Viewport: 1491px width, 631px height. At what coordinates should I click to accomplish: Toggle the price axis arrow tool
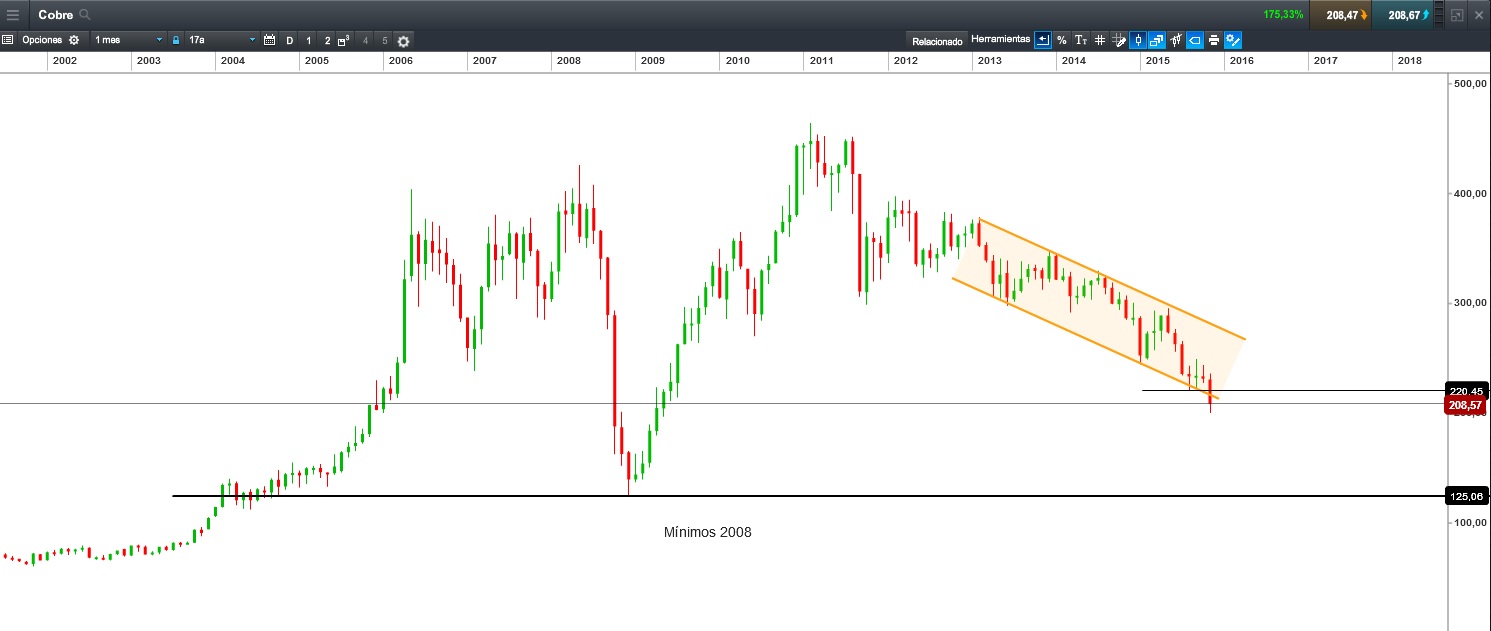1043,40
